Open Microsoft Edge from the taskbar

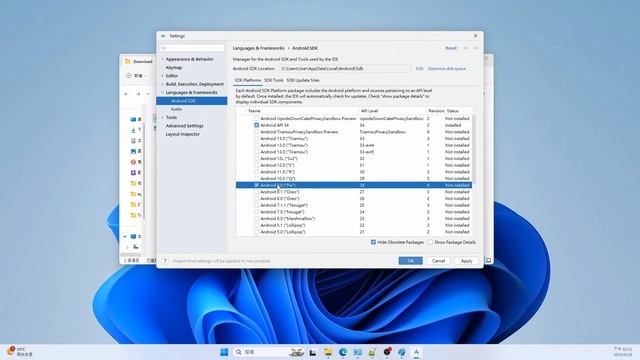(x=342, y=352)
